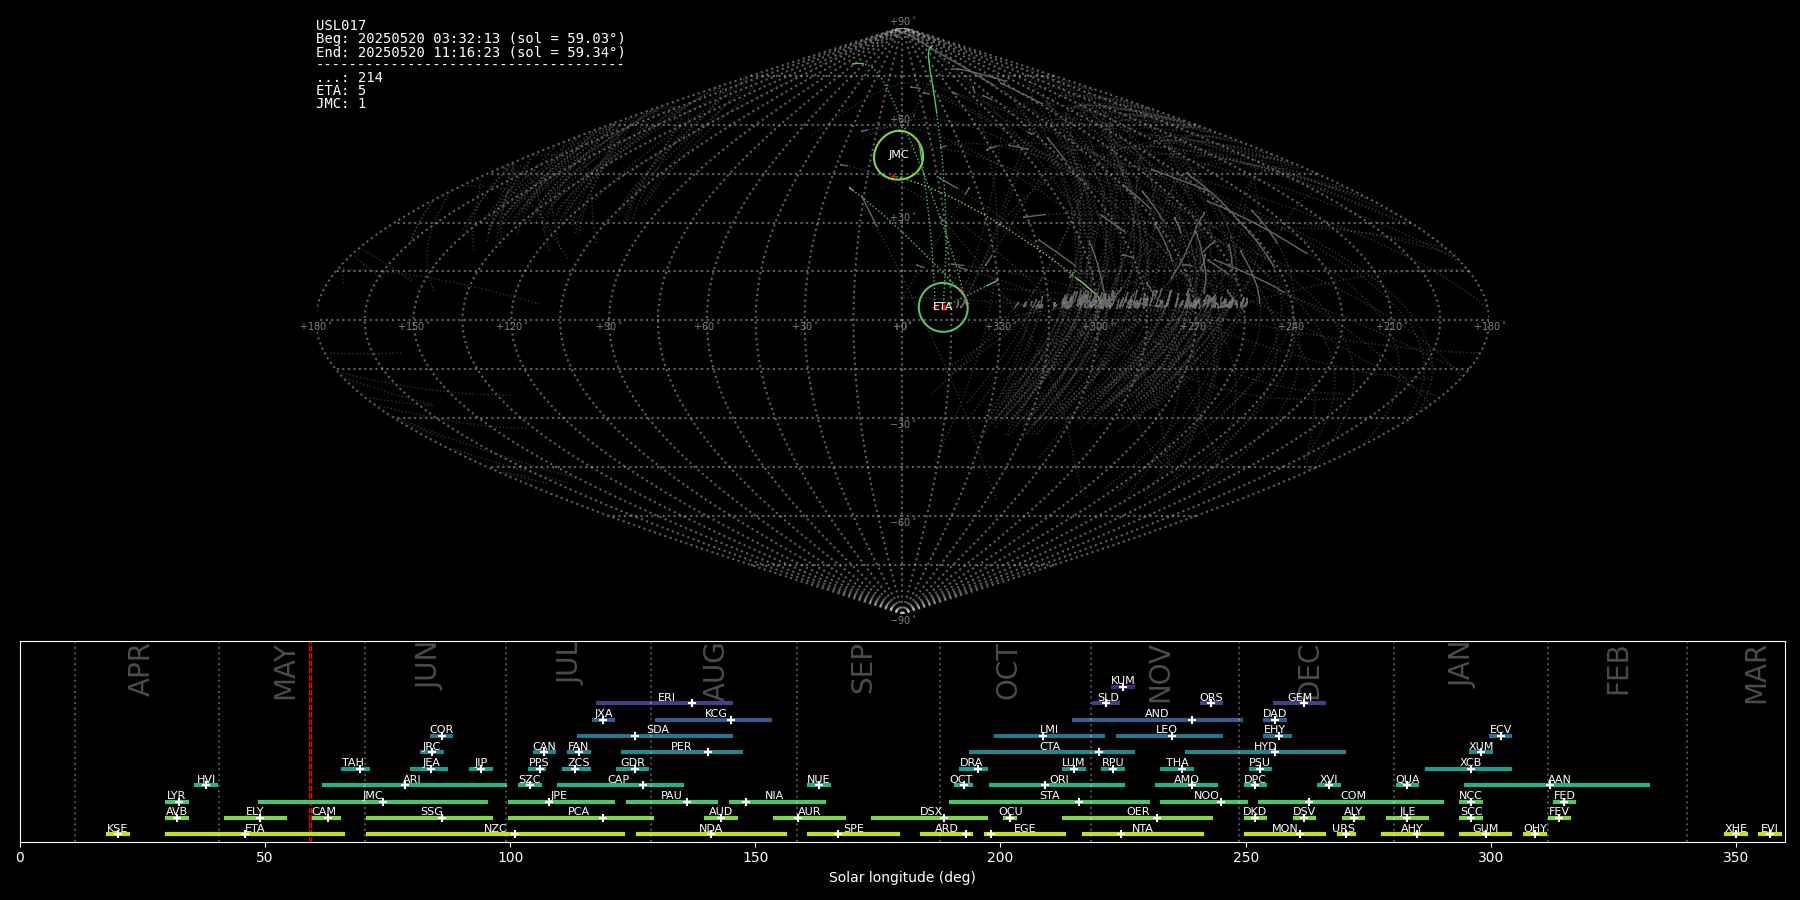Select the CAP shower bar in timeline
1800x900 pixels.
[620, 785]
